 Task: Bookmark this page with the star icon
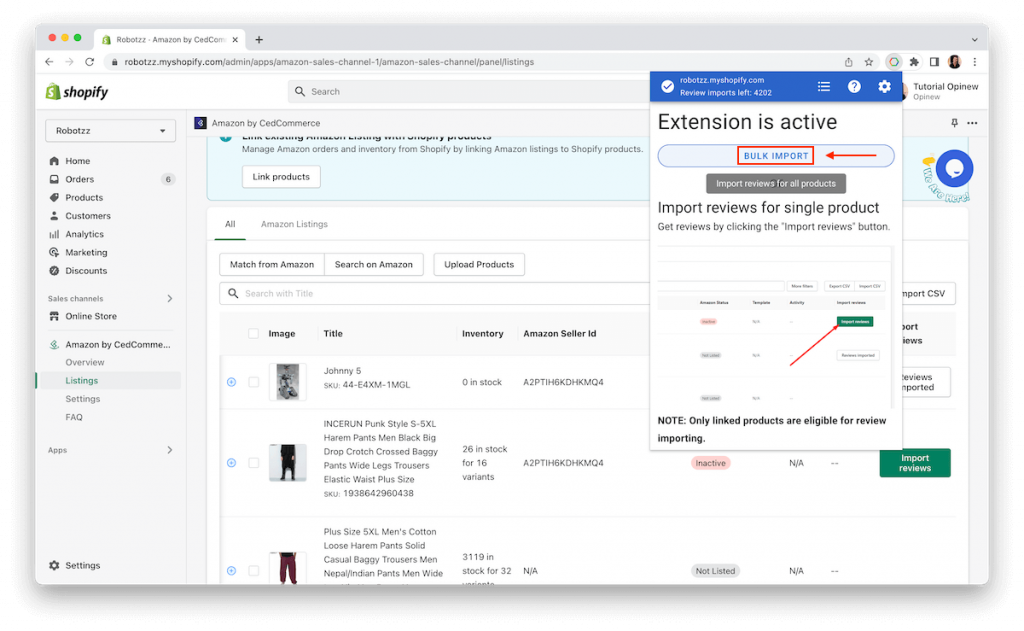869,62
